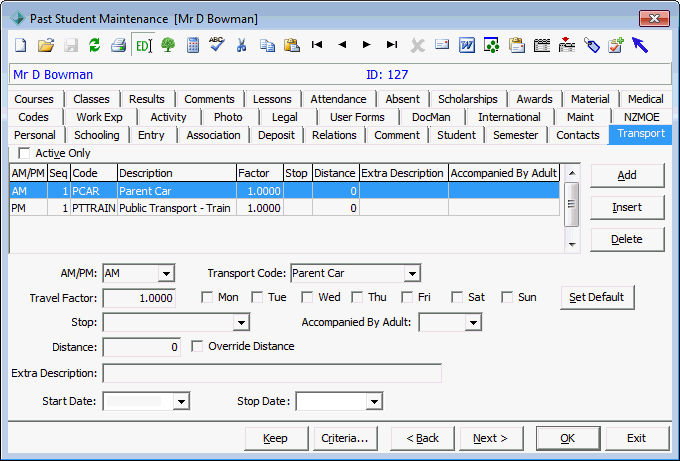The image size is (680, 461).
Task: Open the calculator toolbar icon
Action: [193, 45]
